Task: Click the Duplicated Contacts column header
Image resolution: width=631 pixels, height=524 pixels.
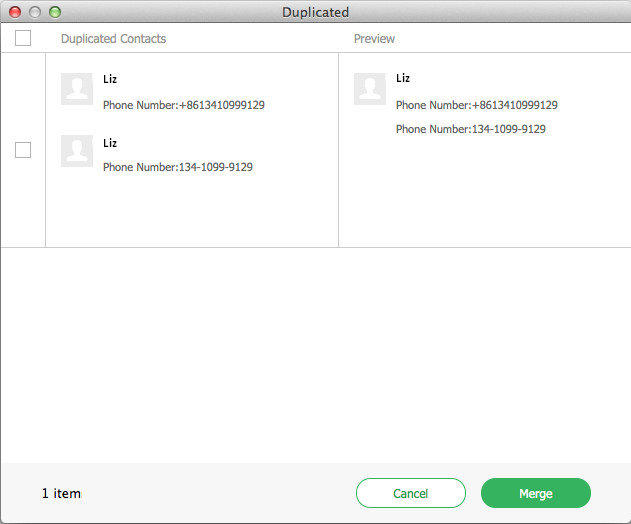Action: tap(113, 39)
